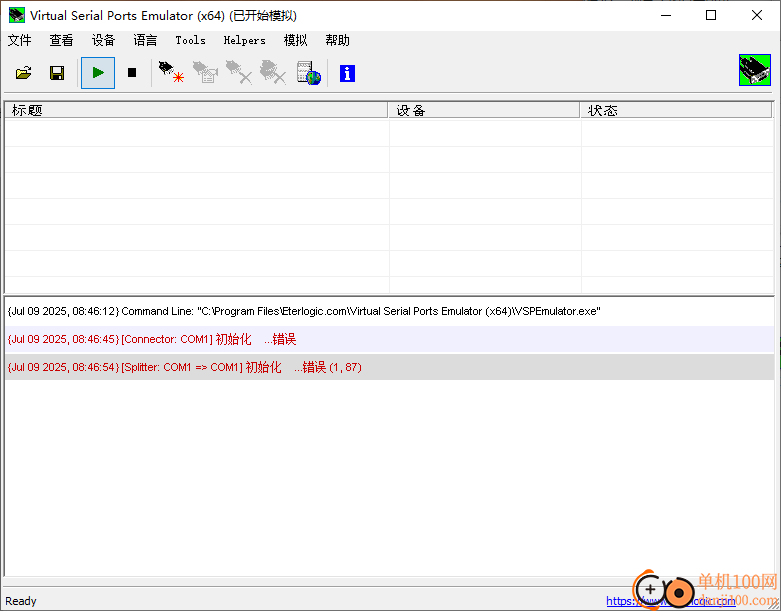Screen dimensions: 781x611
Task: Stop emulation with the black square button
Action: click(x=132, y=73)
